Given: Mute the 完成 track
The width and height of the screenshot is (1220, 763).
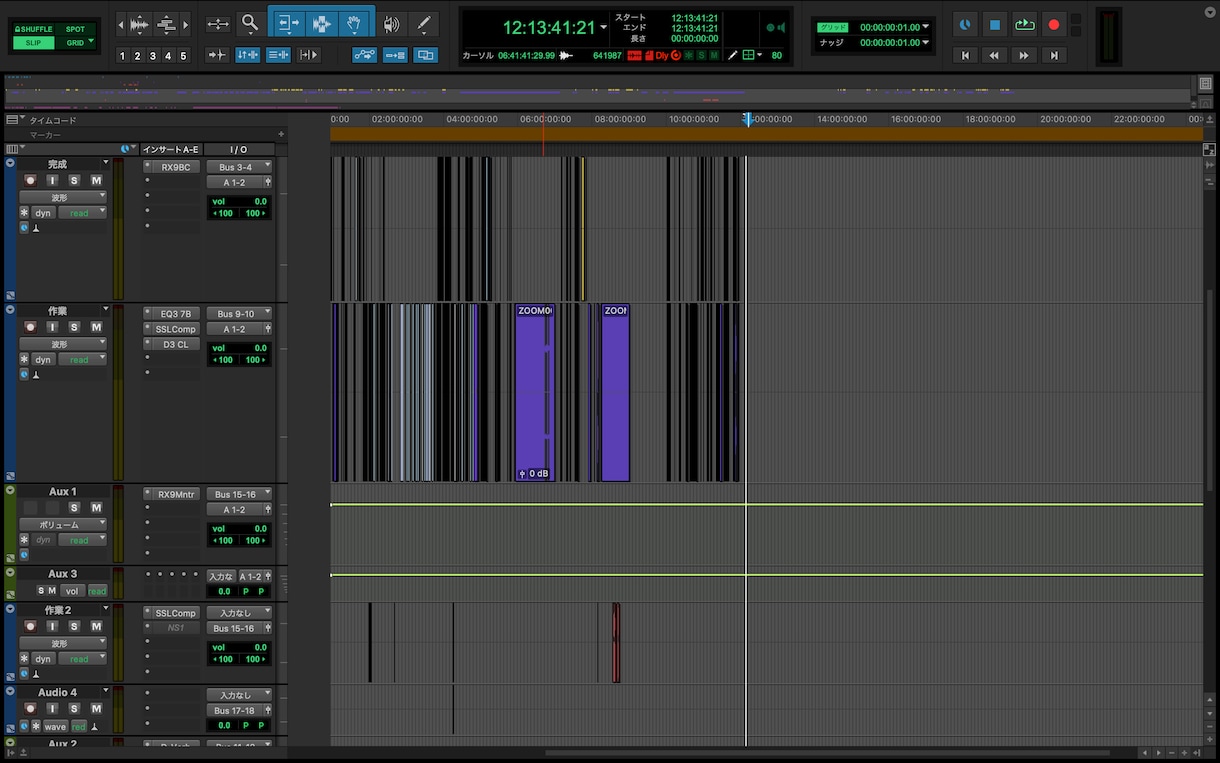Looking at the screenshot, I should coord(96,180).
